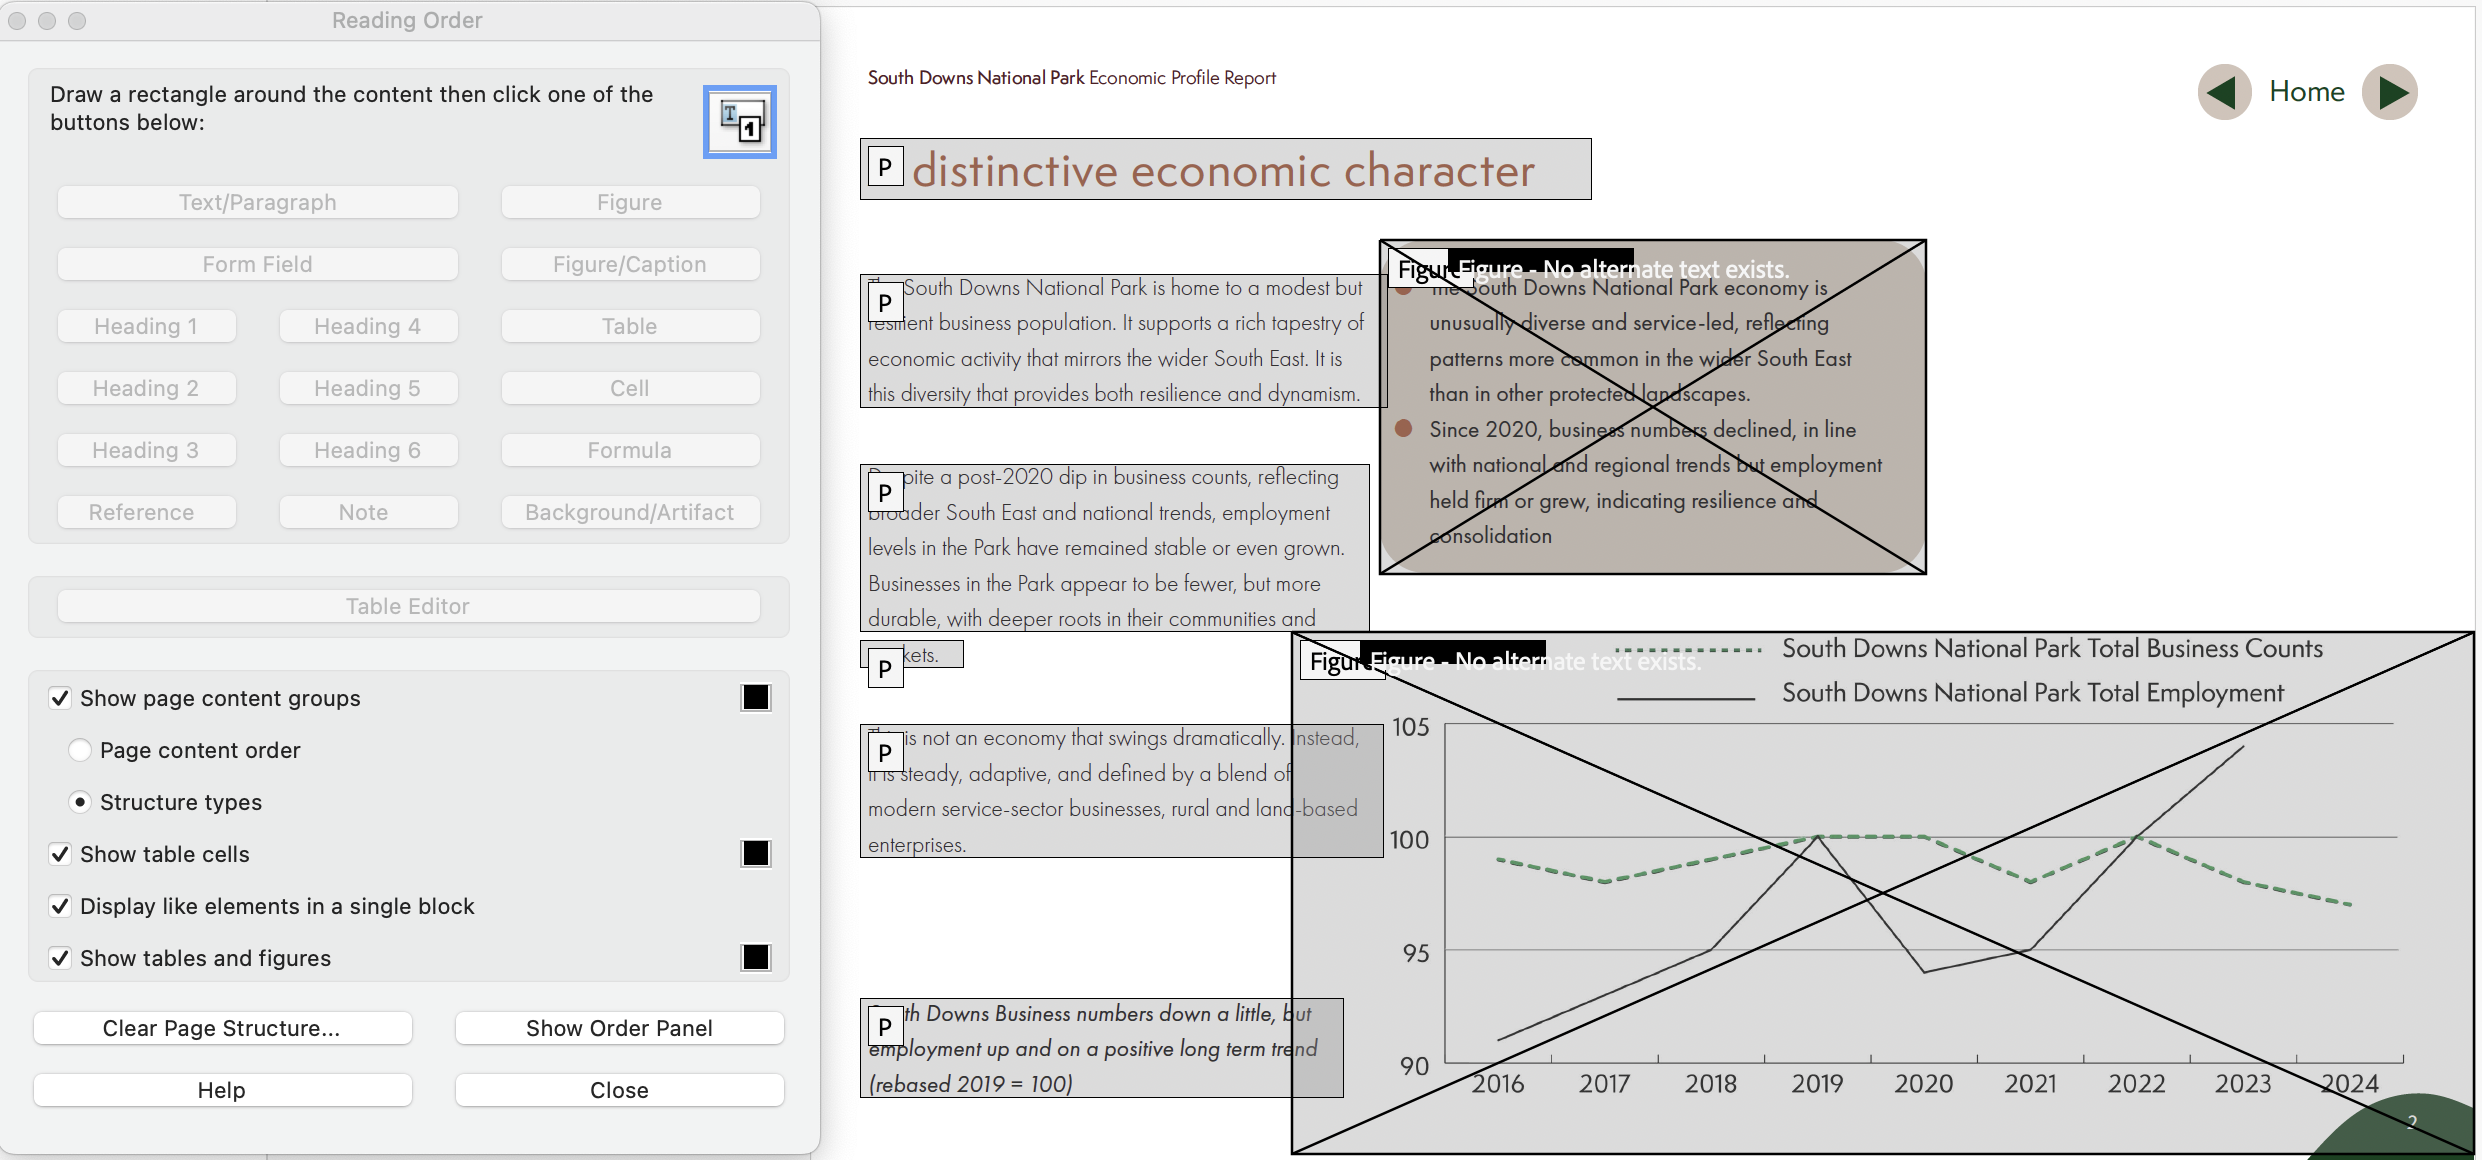The height and width of the screenshot is (1160, 2482).
Task: Tag selection as Text/Paragraph
Action: [x=258, y=202]
